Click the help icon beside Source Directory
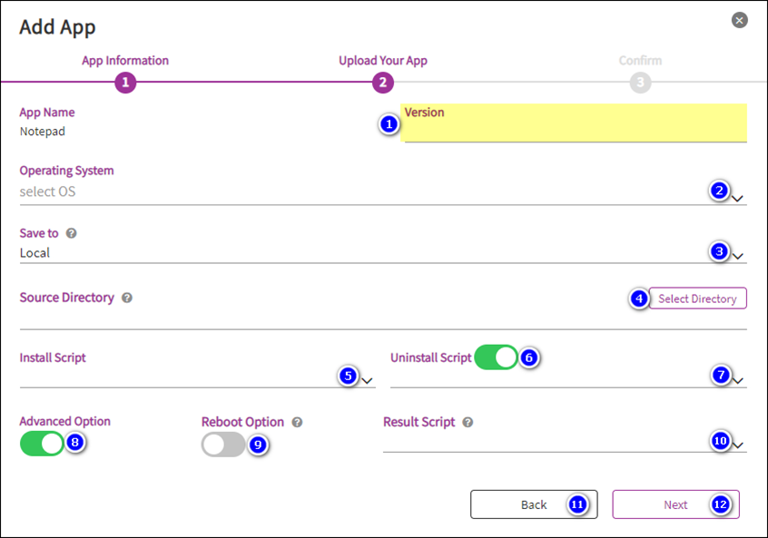 pyautogui.click(x=127, y=298)
